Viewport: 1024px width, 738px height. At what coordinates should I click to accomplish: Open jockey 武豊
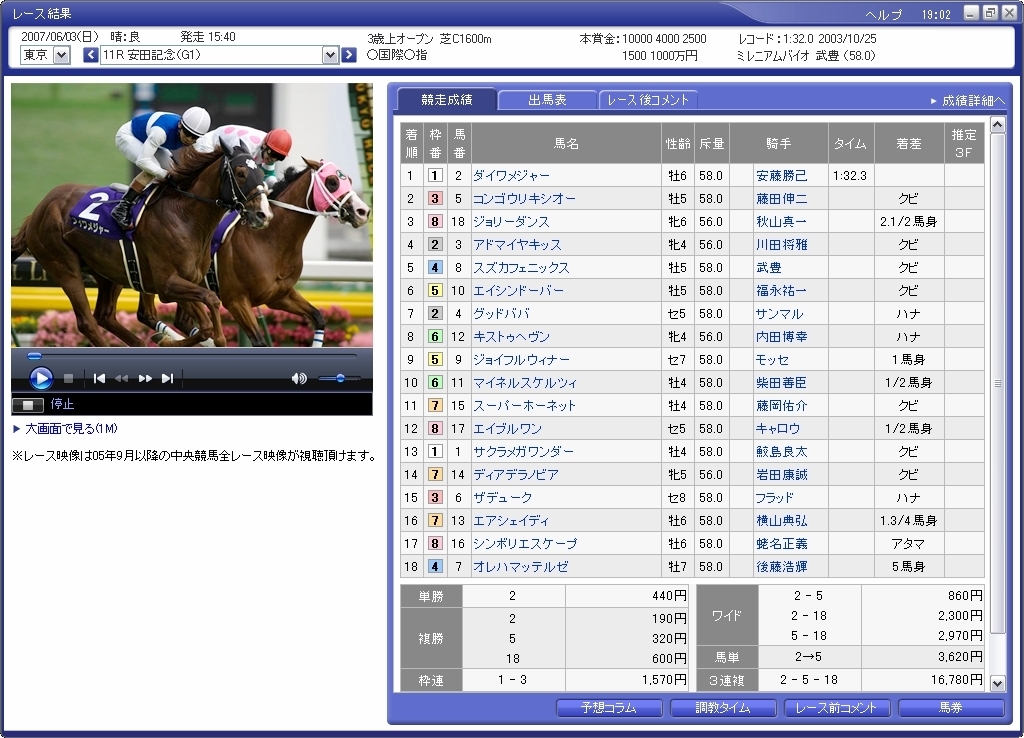[x=769, y=268]
